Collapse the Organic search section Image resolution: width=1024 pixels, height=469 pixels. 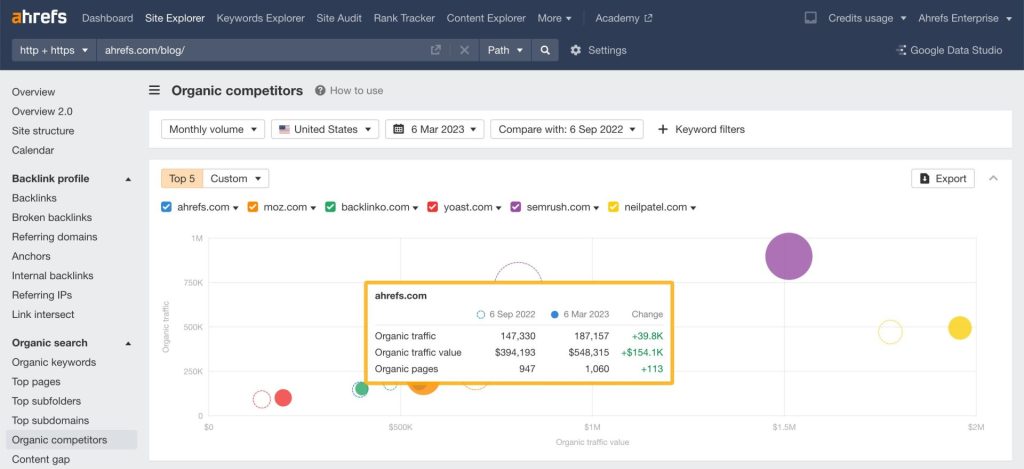pyautogui.click(x=129, y=343)
